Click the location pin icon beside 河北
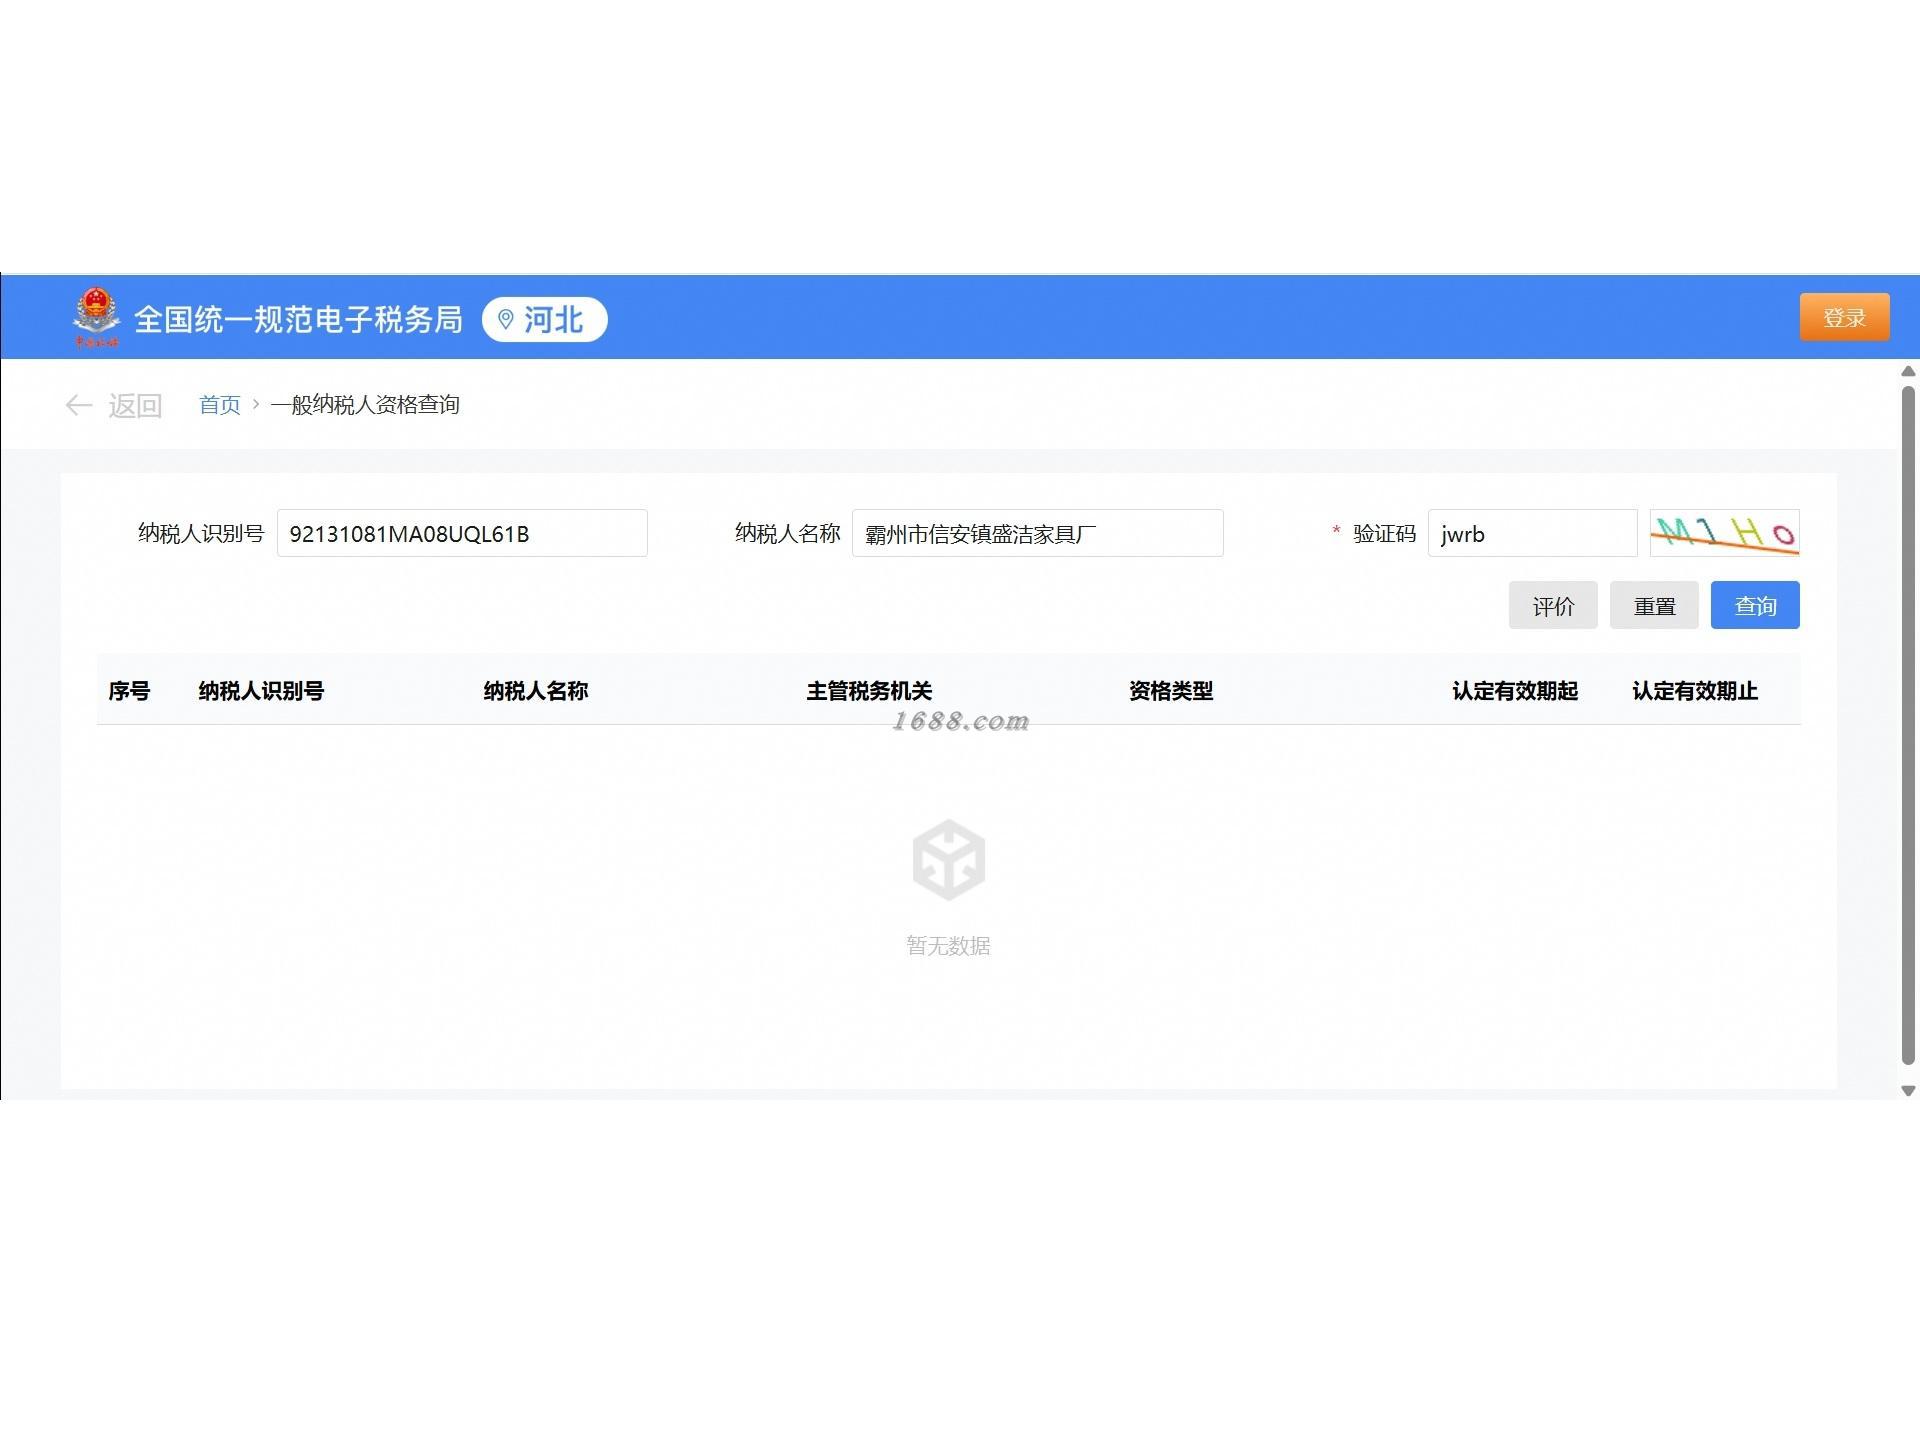 click(506, 319)
